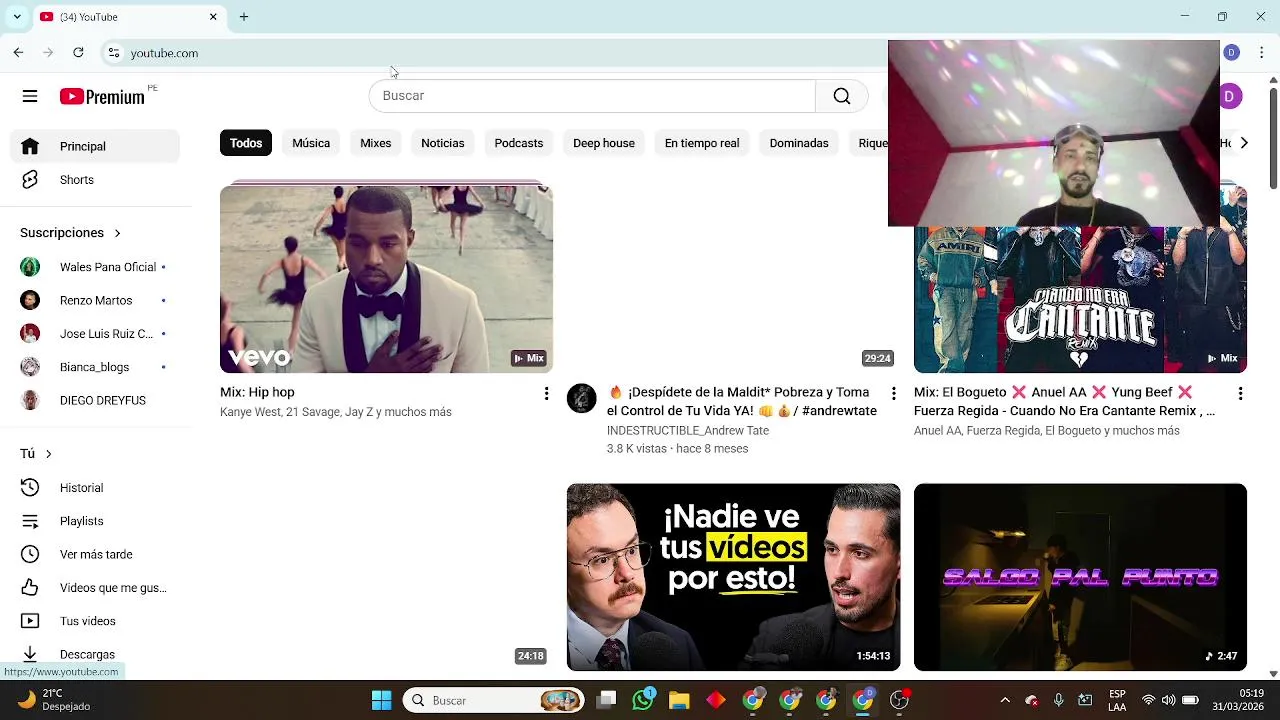1280x720 pixels.
Task: Click the magnifying glass search button
Action: click(x=842, y=96)
